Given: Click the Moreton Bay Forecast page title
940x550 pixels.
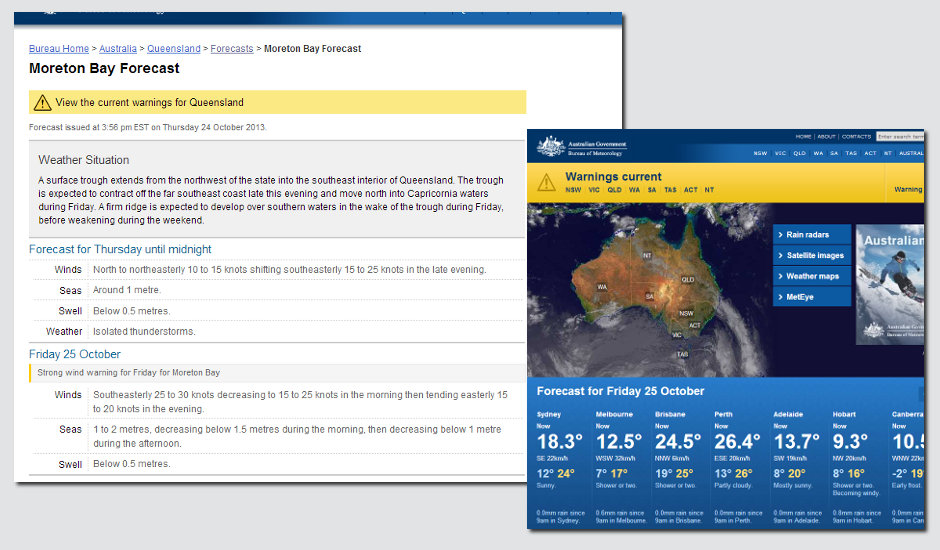Looking at the screenshot, I should click(x=104, y=68).
